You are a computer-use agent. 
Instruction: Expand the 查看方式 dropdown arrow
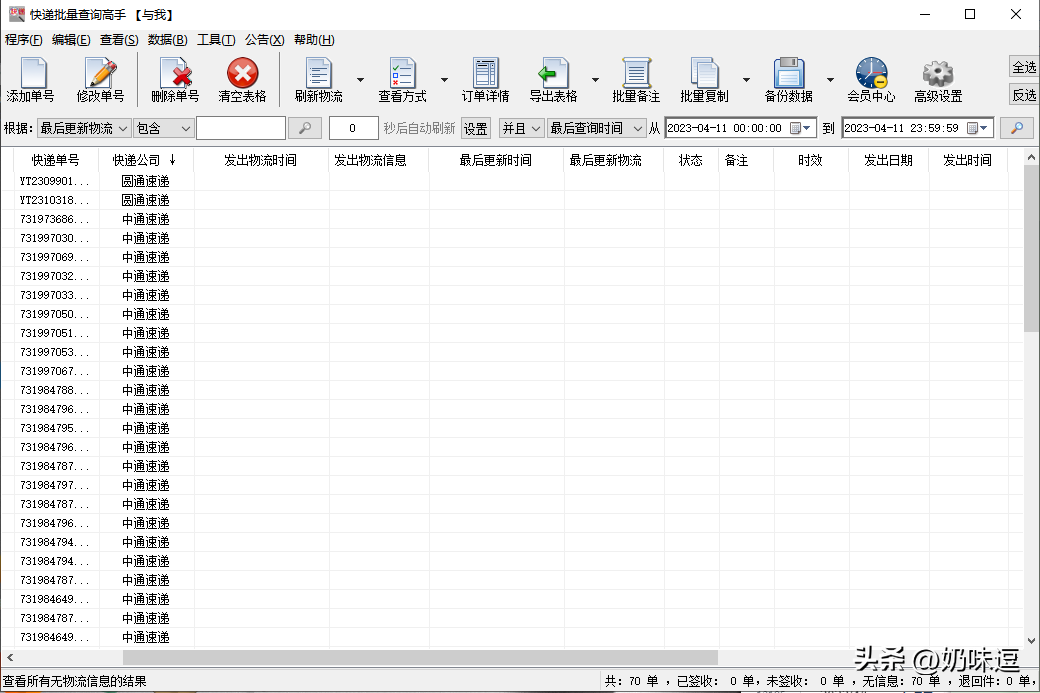444,80
